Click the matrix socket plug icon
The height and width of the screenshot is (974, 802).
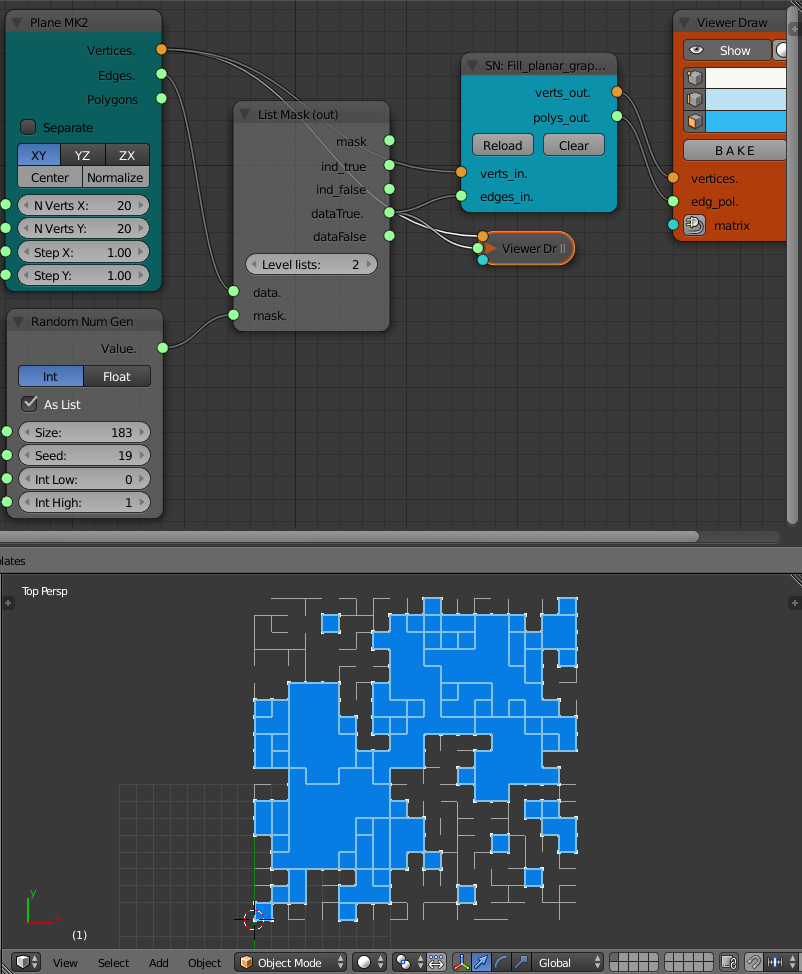click(695, 225)
